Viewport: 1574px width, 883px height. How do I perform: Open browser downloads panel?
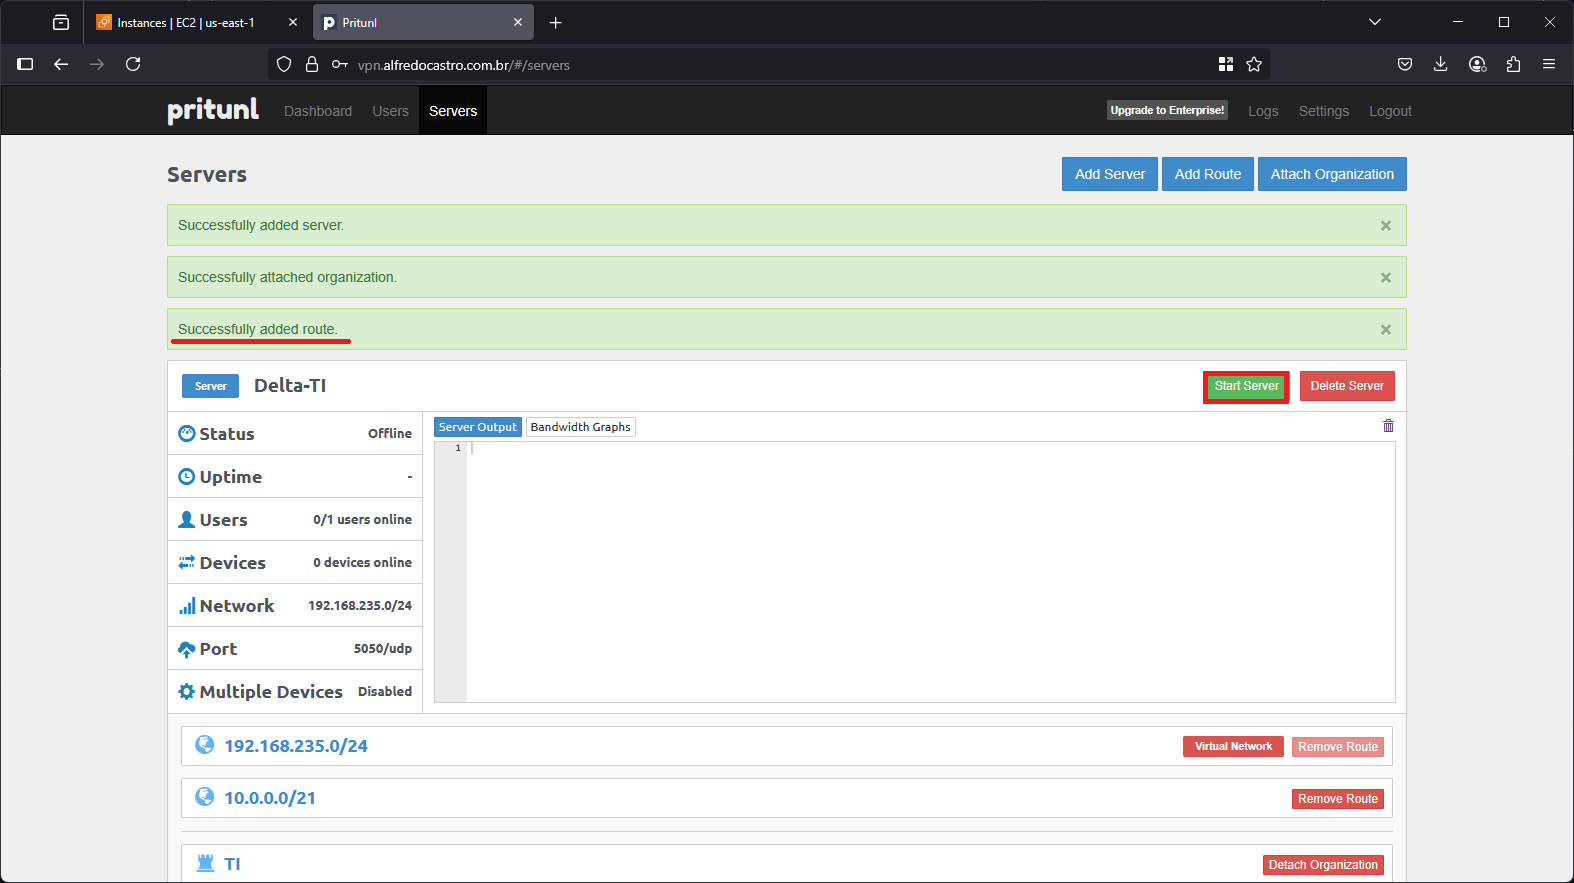click(x=1441, y=64)
